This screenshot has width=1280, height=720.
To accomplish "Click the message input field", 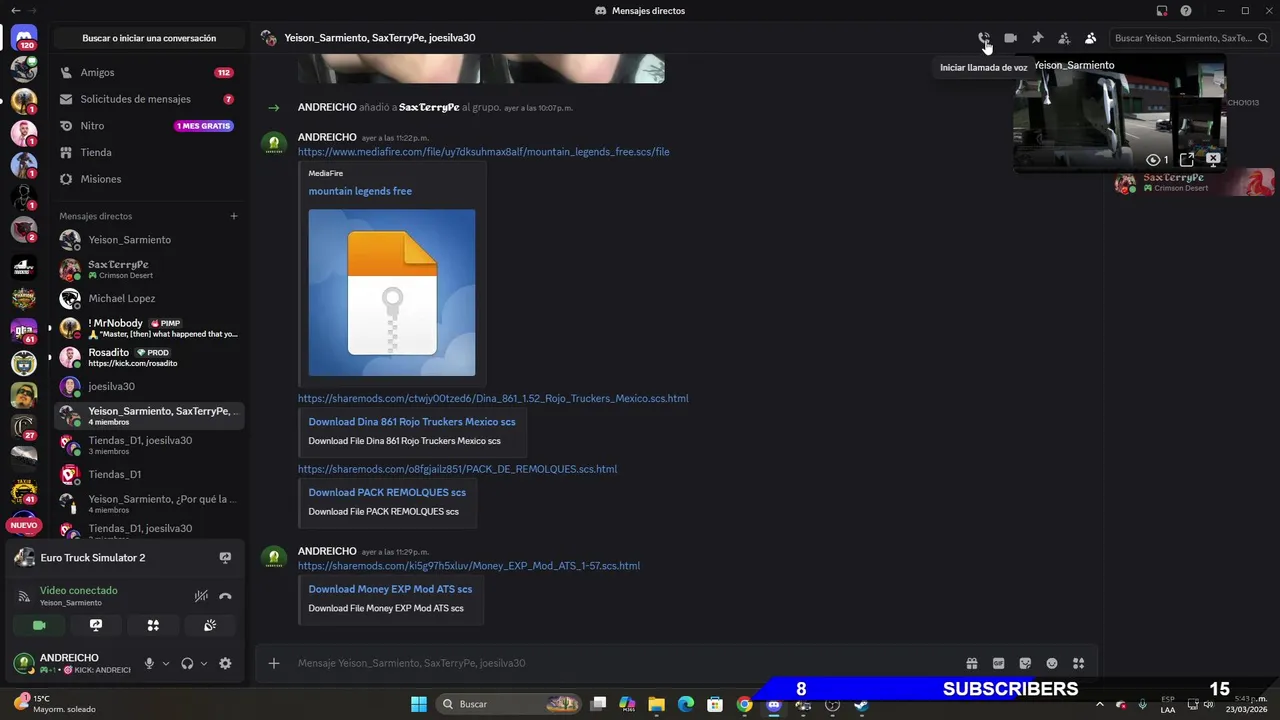I will tap(620, 663).
